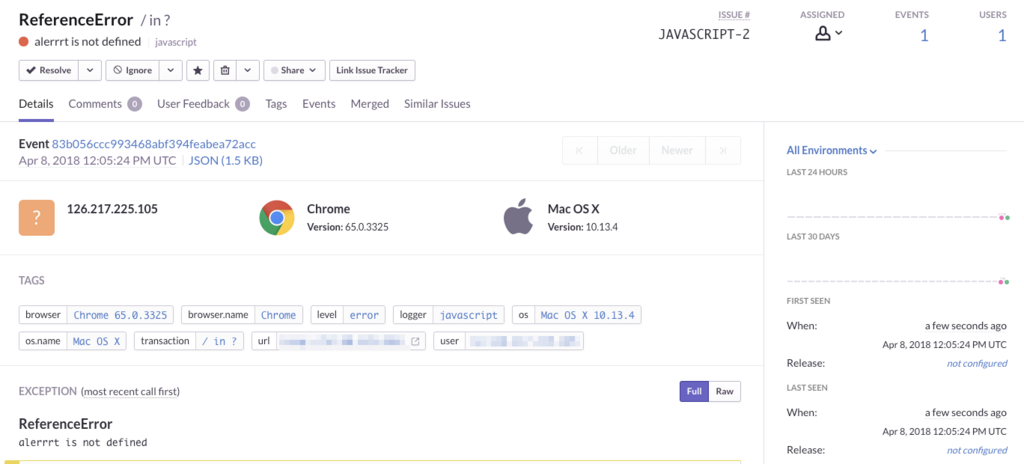Click the Newer event button

point(677,150)
